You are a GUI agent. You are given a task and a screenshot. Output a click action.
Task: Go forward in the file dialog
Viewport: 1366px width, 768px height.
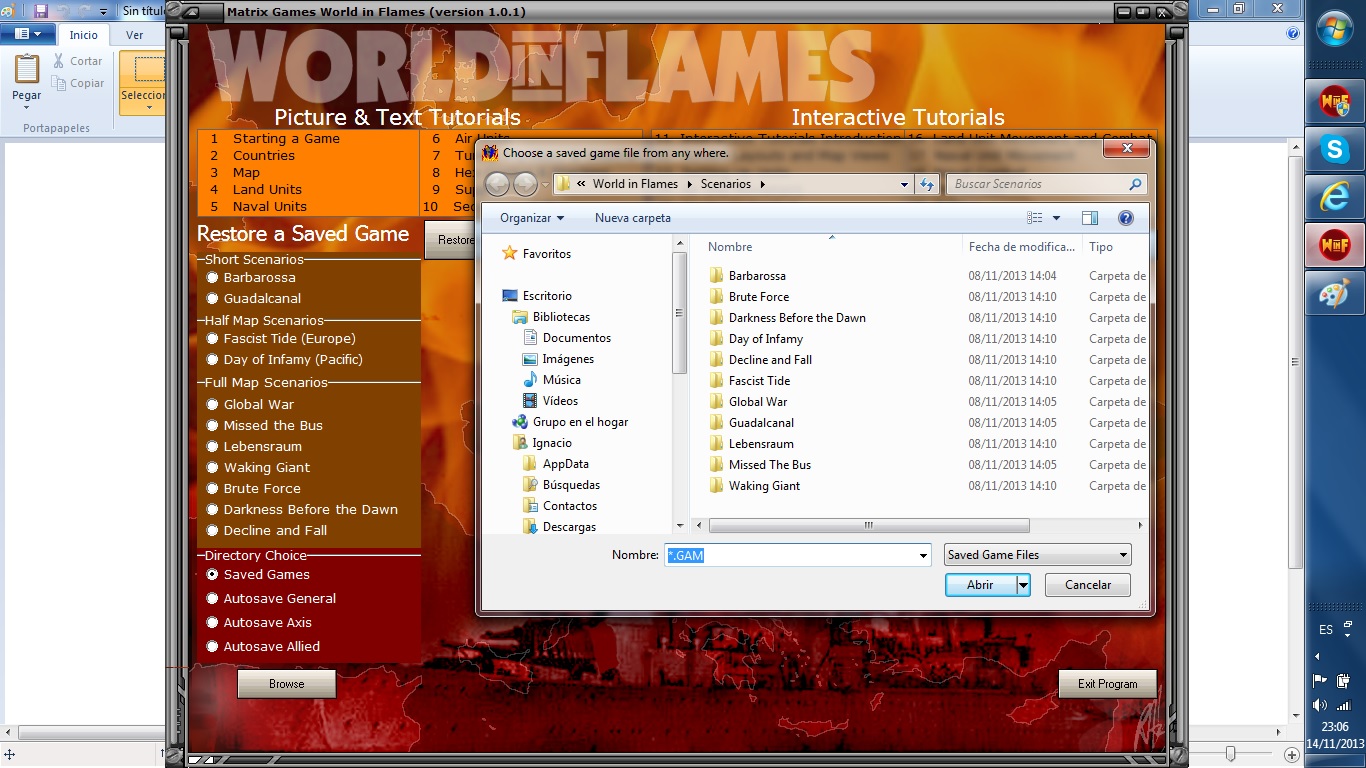pos(525,184)
